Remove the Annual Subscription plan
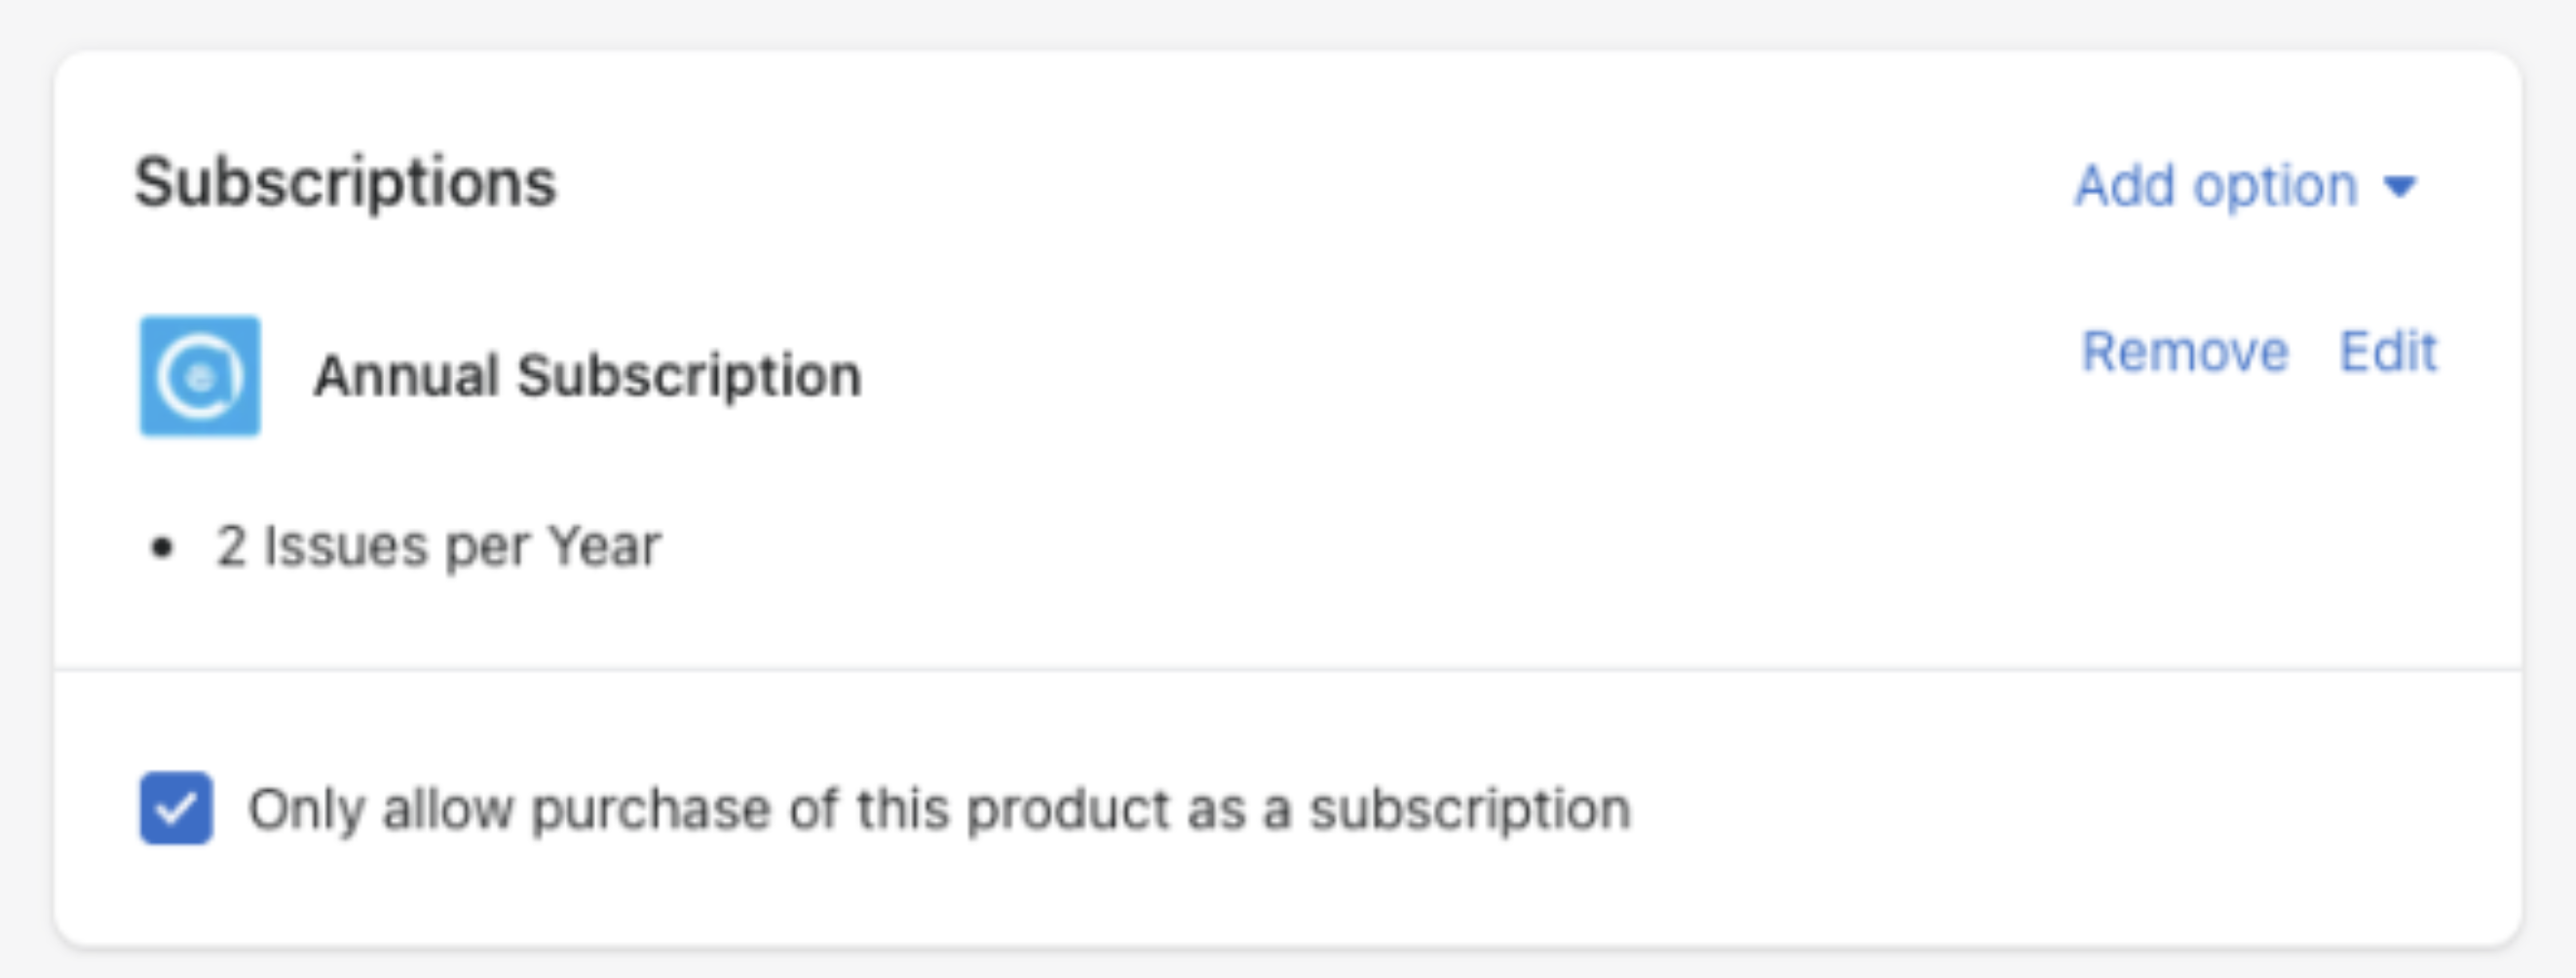The height and width of the screenshot is (978, 2576). click(x=2184, y=352)
